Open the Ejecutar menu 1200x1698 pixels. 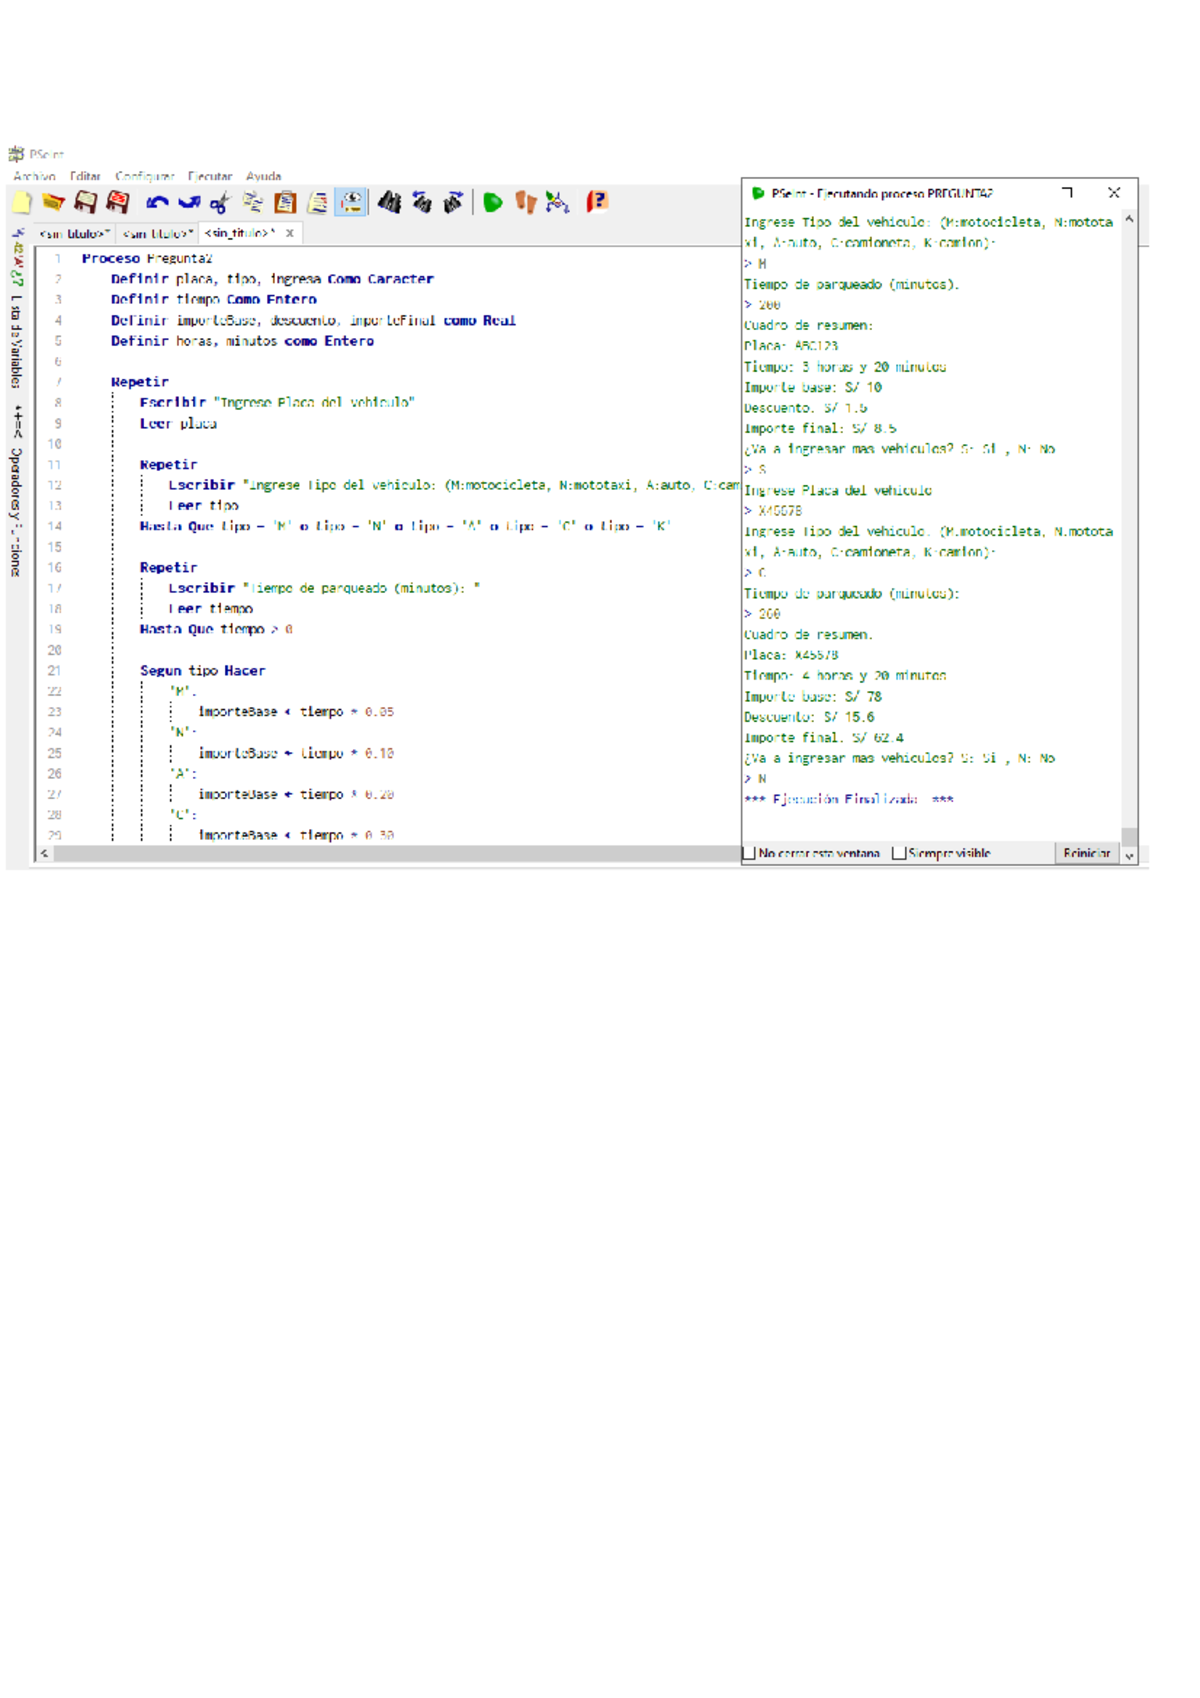210,176
